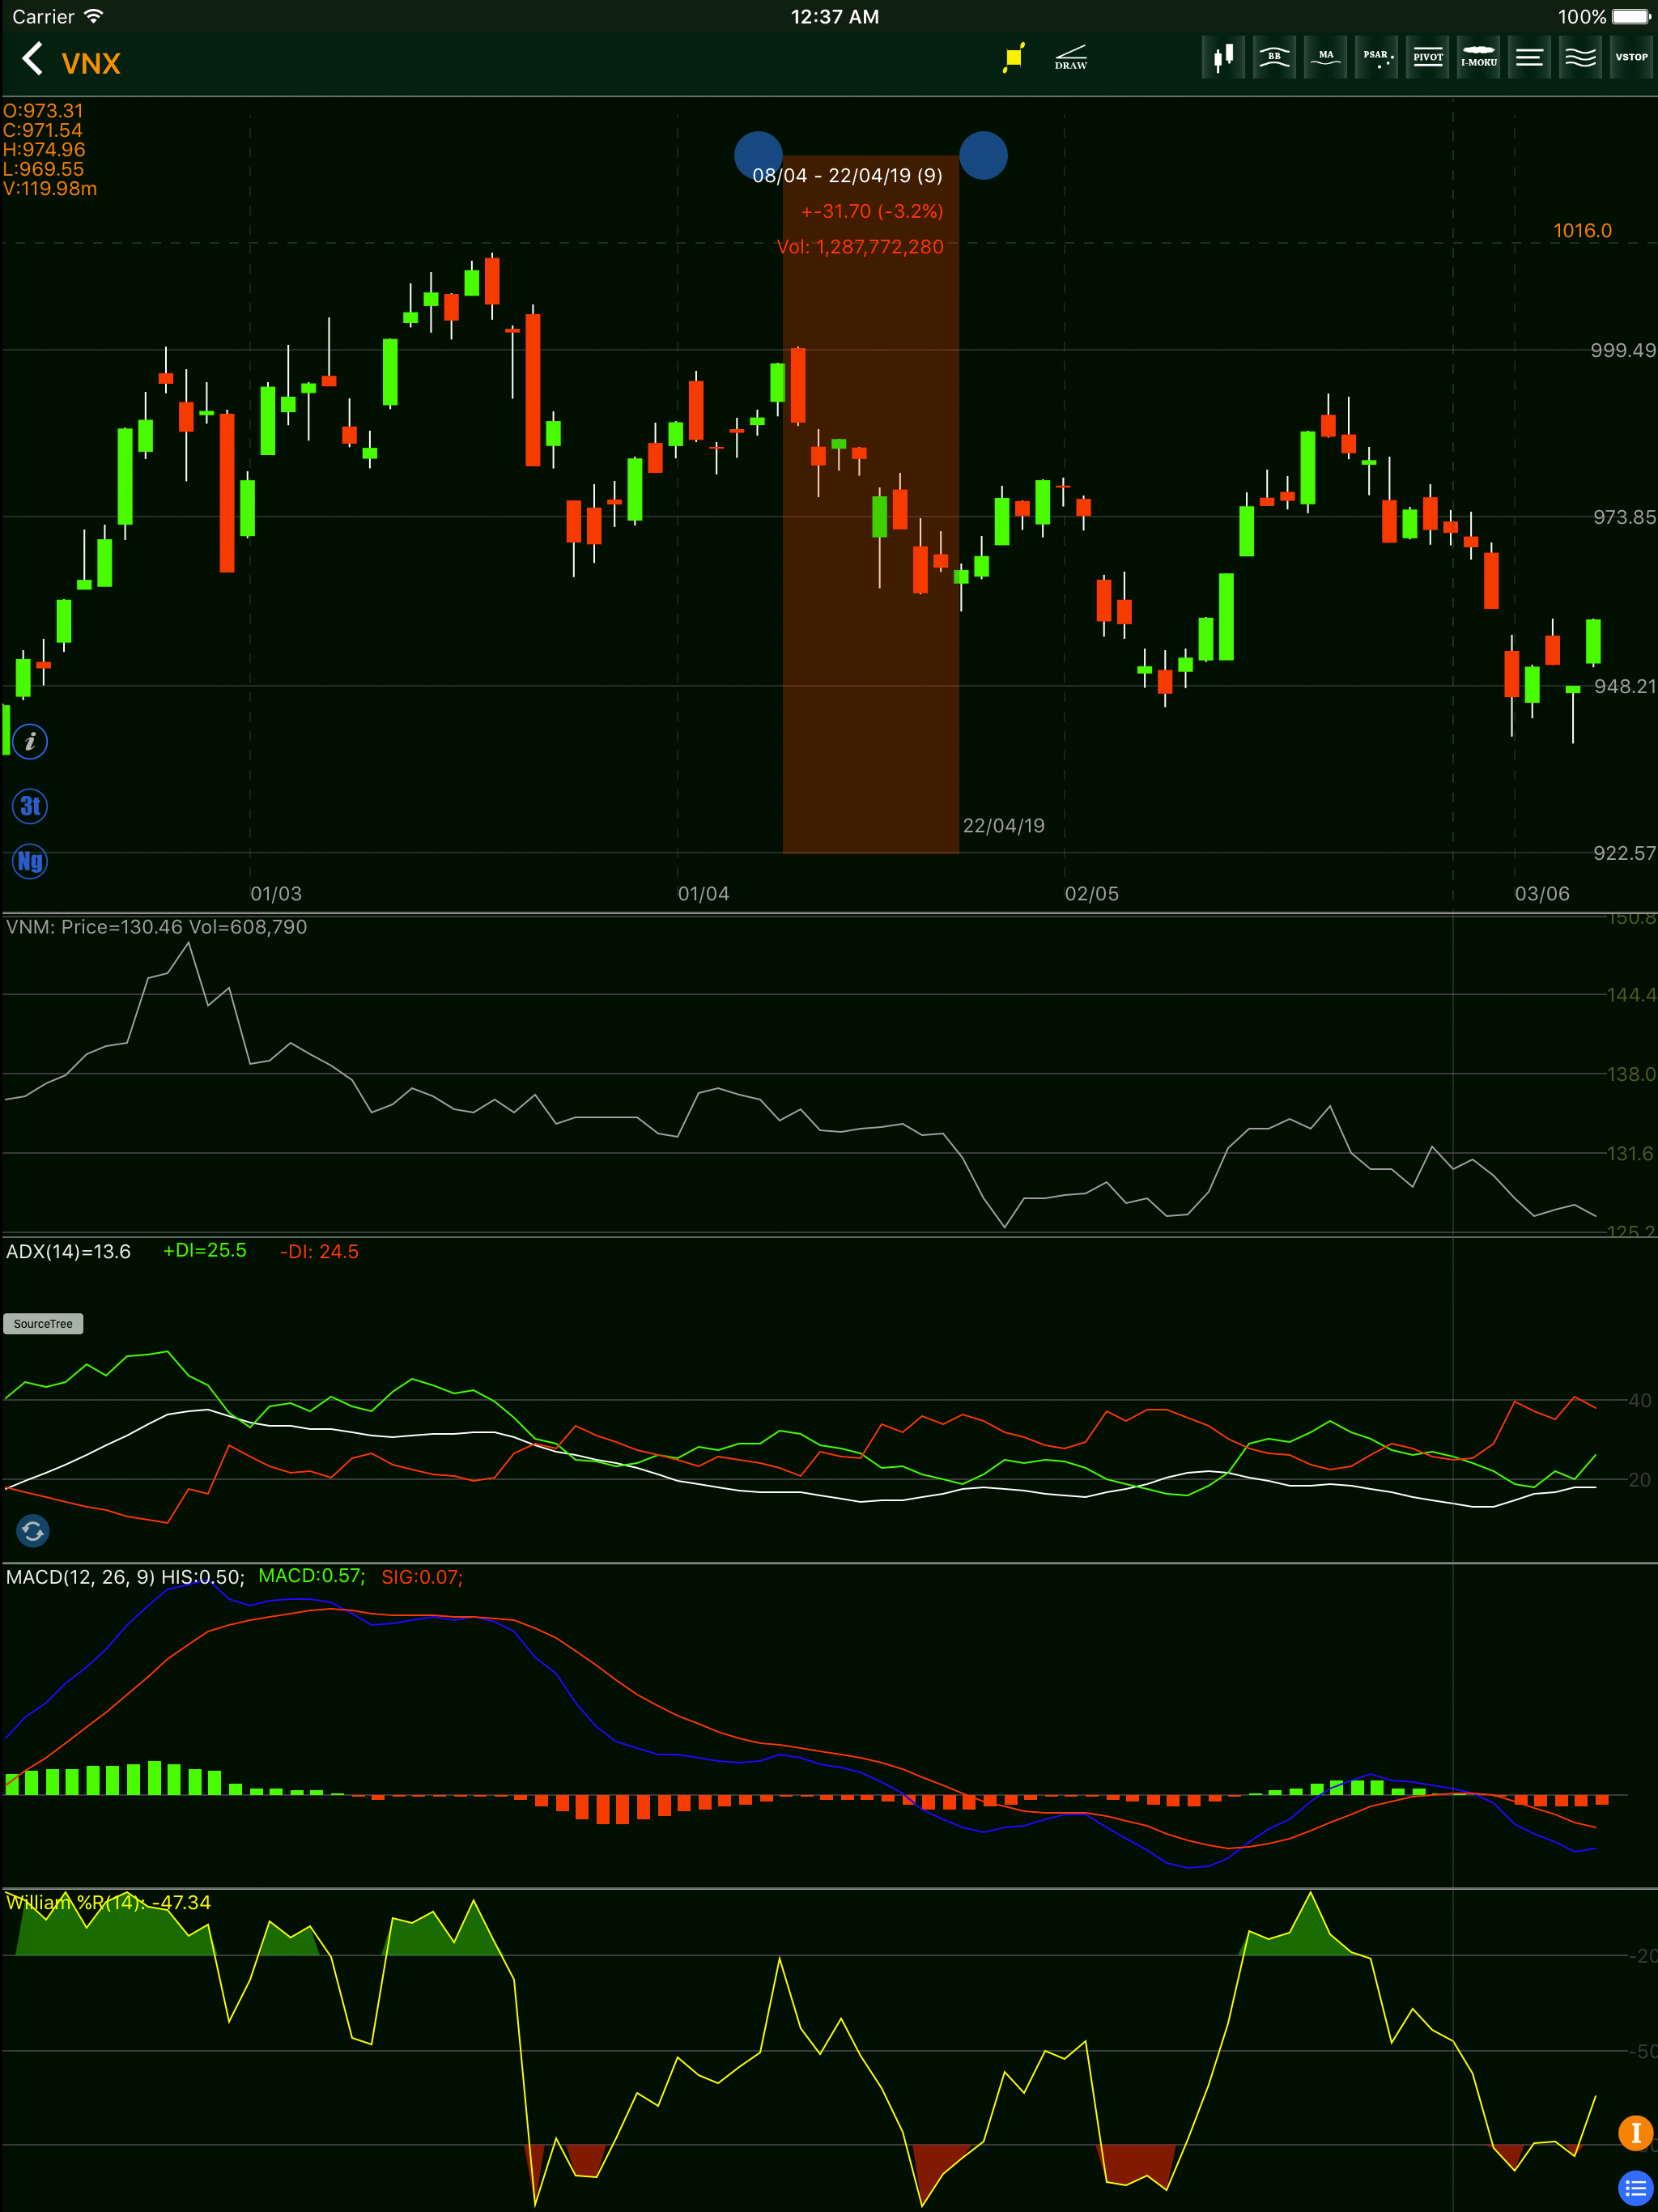Viewport: 1658px width, 2212px height.
Task: Select the ADX(14)=13.6 indicator label
Action: pyautogui.click(x=68, y=1251)
